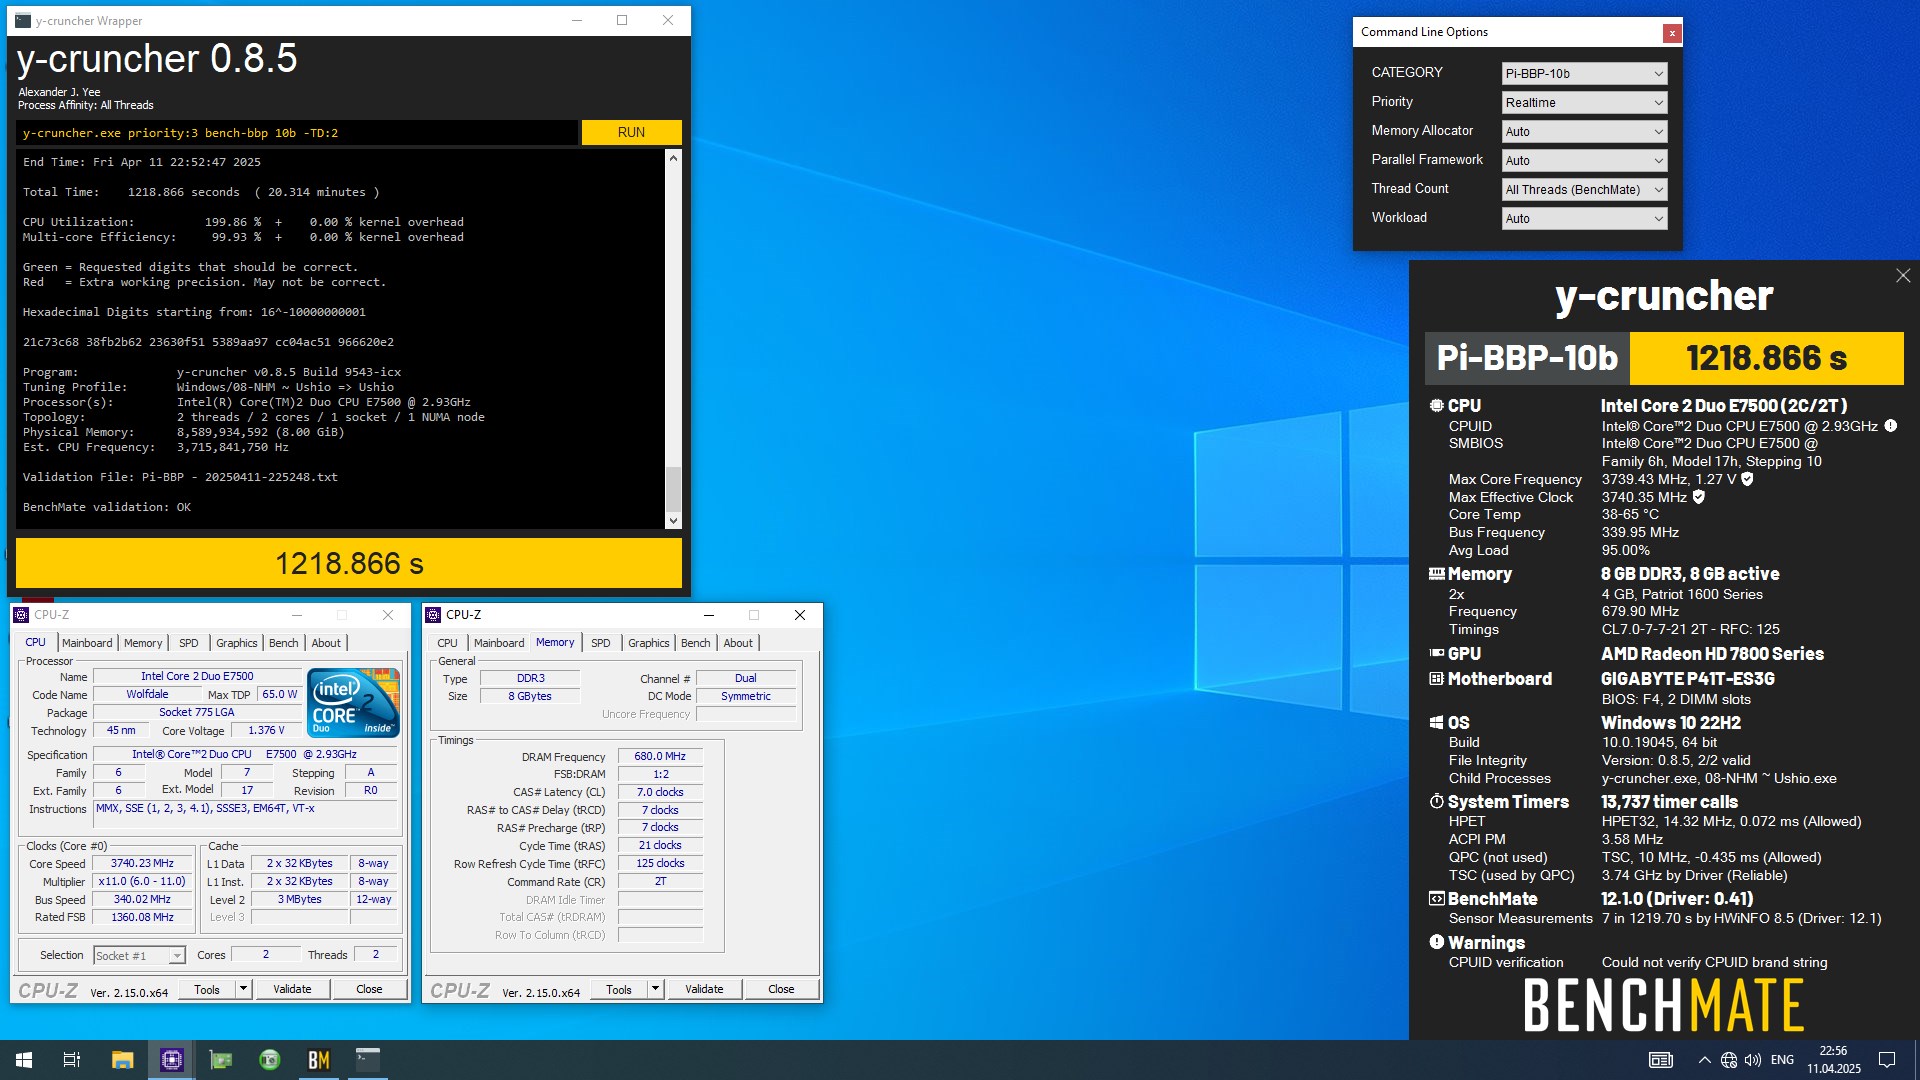This screenshot has width=1920, height=1080.
Task: Click Tools button in right CPU-Z window
Action: click(x=619, y=989)
